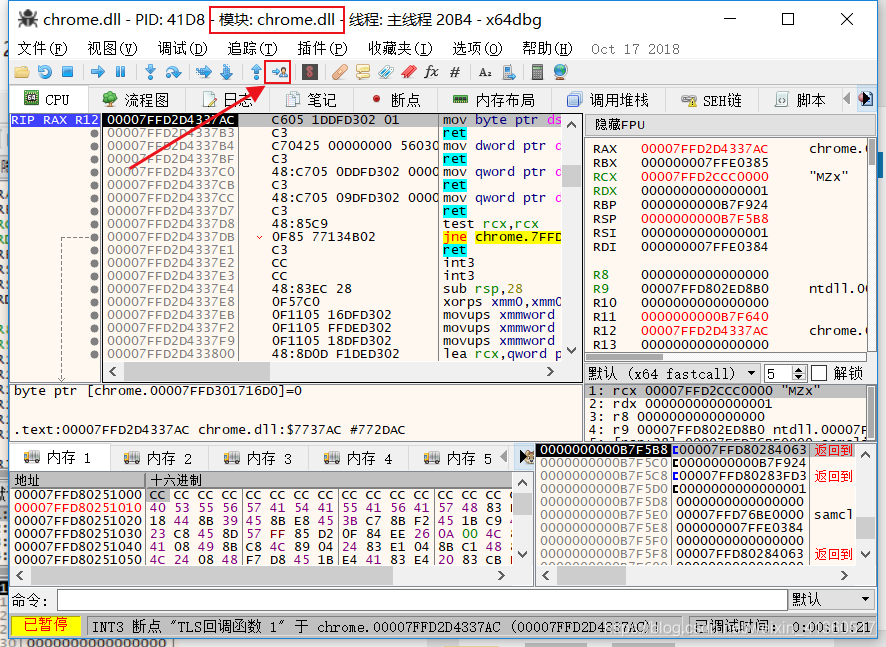Switch to the SEH链 tab
Screen dimensions: 886x647
point(711,100)
